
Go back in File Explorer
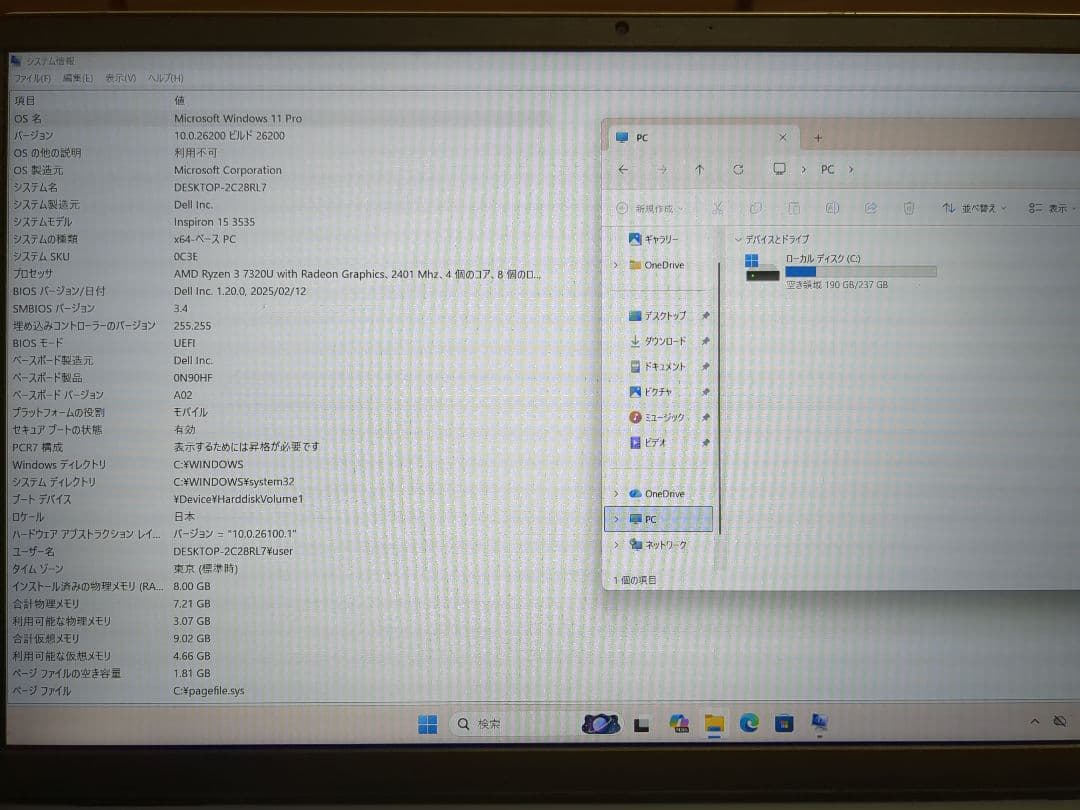click(x=623, y=169)
